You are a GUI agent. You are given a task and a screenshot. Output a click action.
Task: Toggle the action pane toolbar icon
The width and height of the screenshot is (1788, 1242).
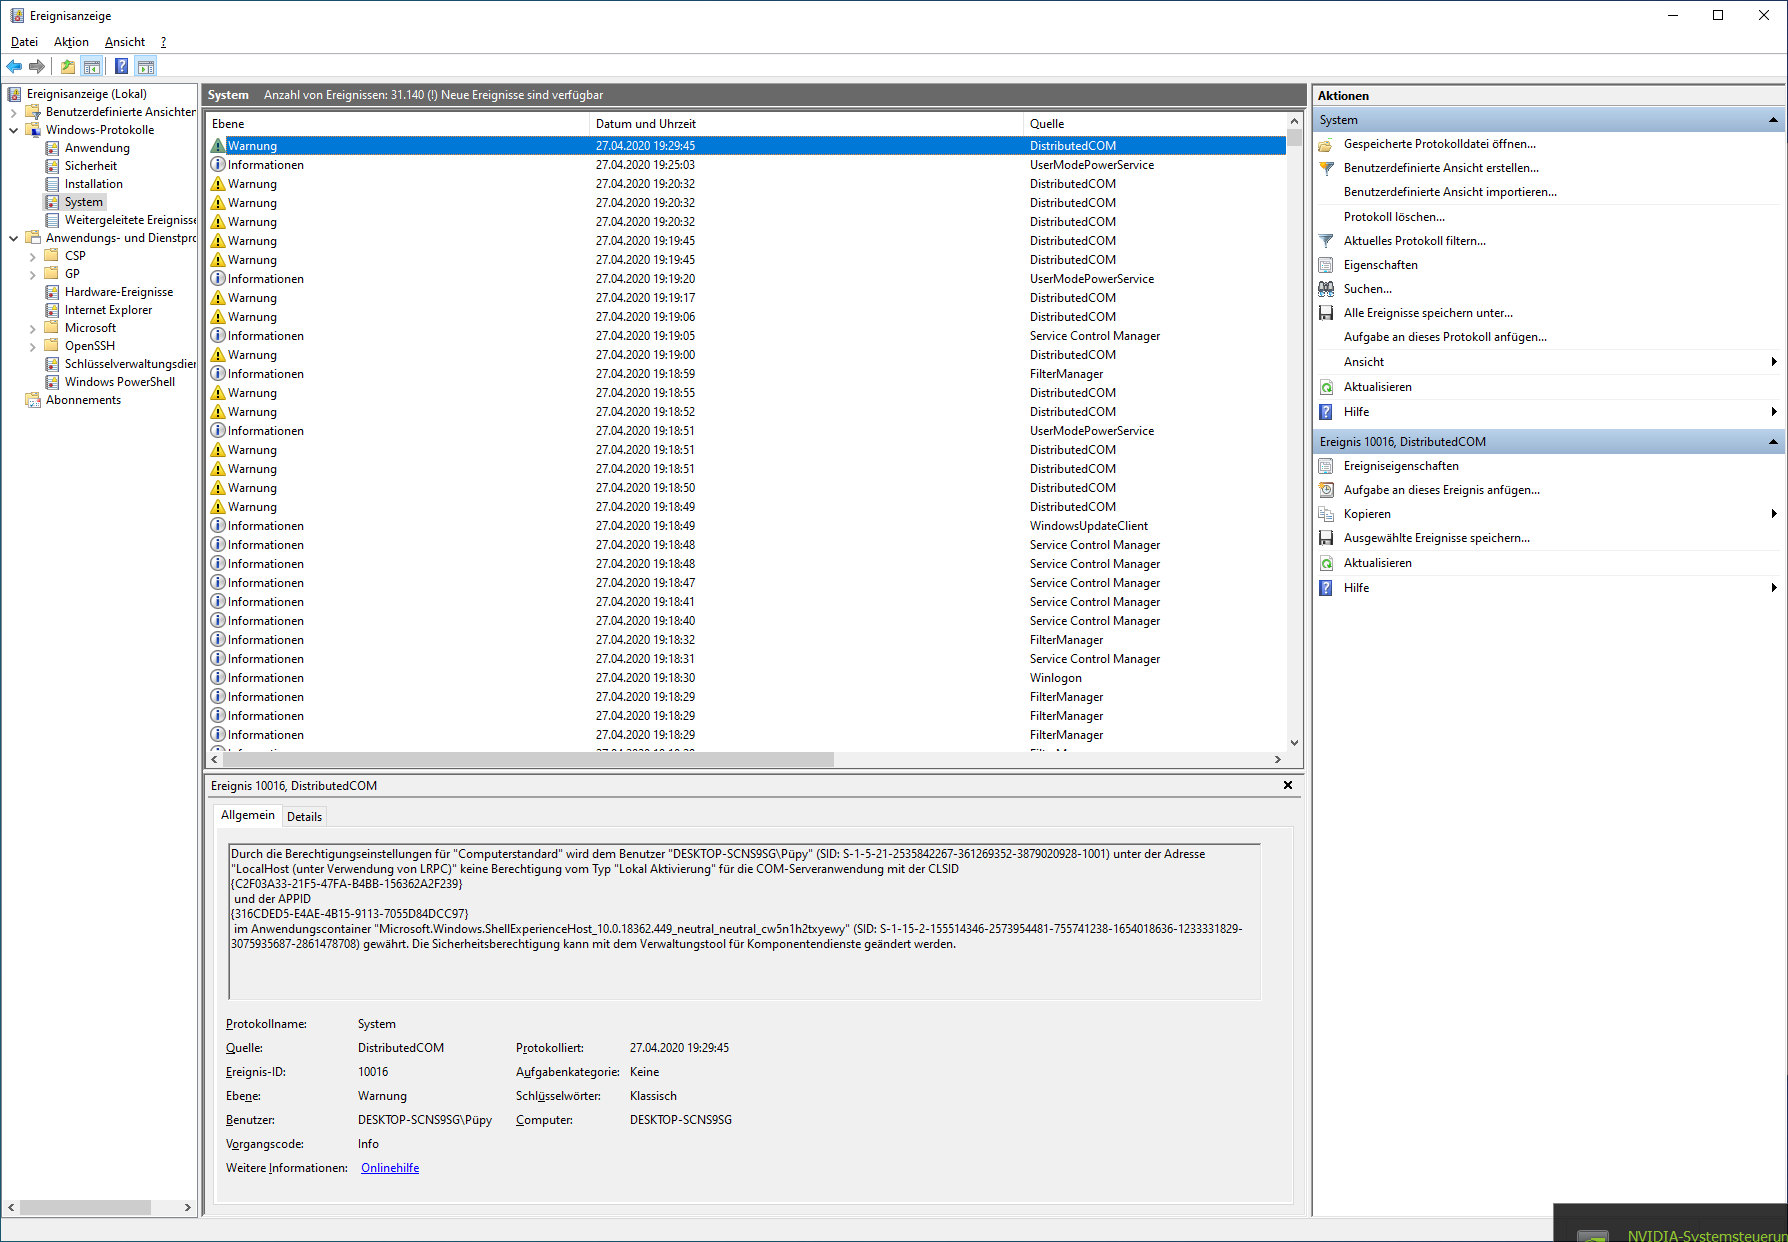[146, 67]
